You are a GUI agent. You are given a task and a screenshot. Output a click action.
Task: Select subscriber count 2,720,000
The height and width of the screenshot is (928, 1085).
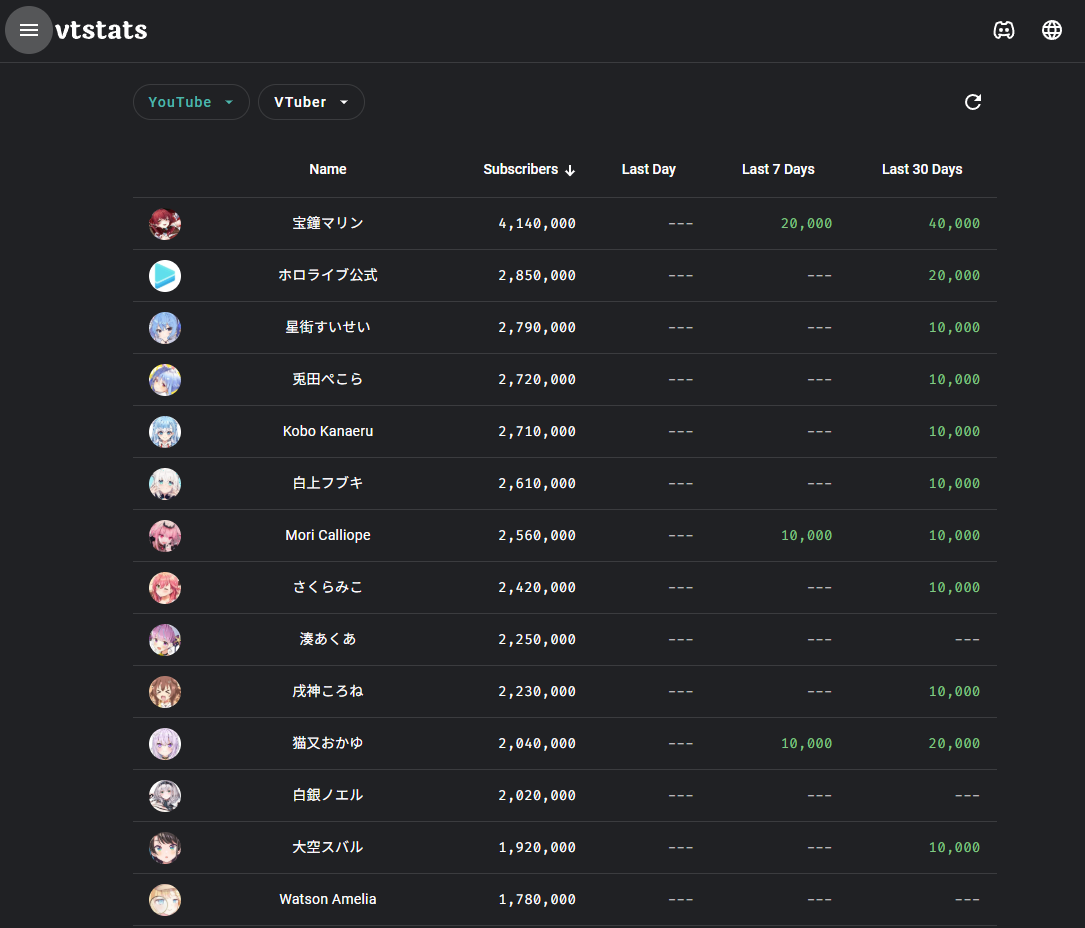pos(537,379)
